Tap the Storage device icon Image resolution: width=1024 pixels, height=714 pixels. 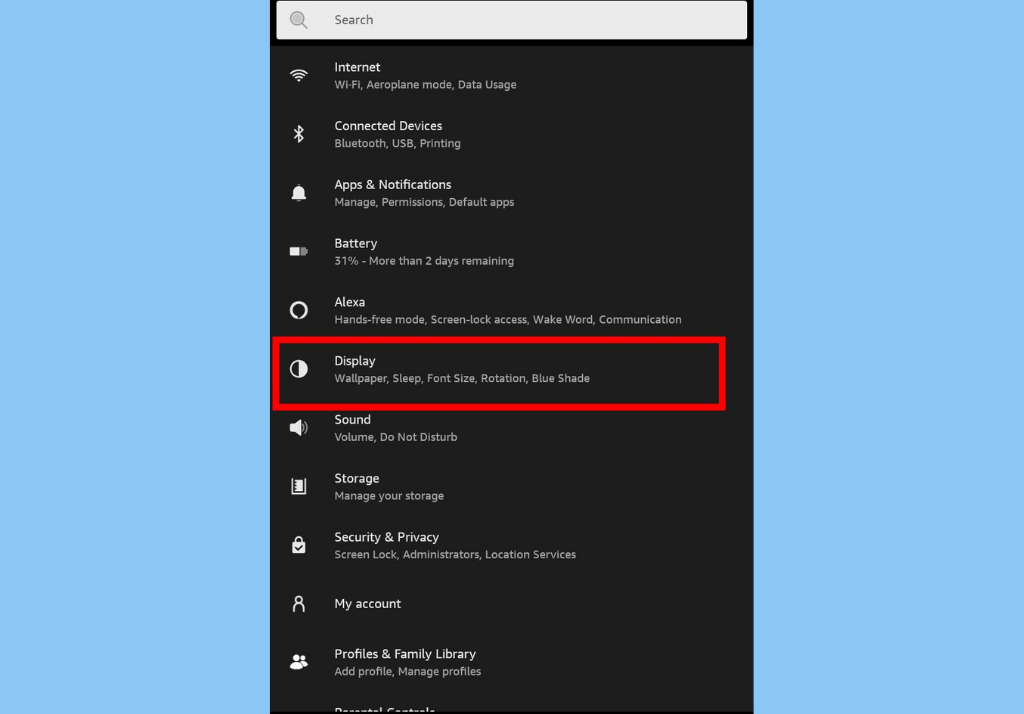click(x=298, y=487)
